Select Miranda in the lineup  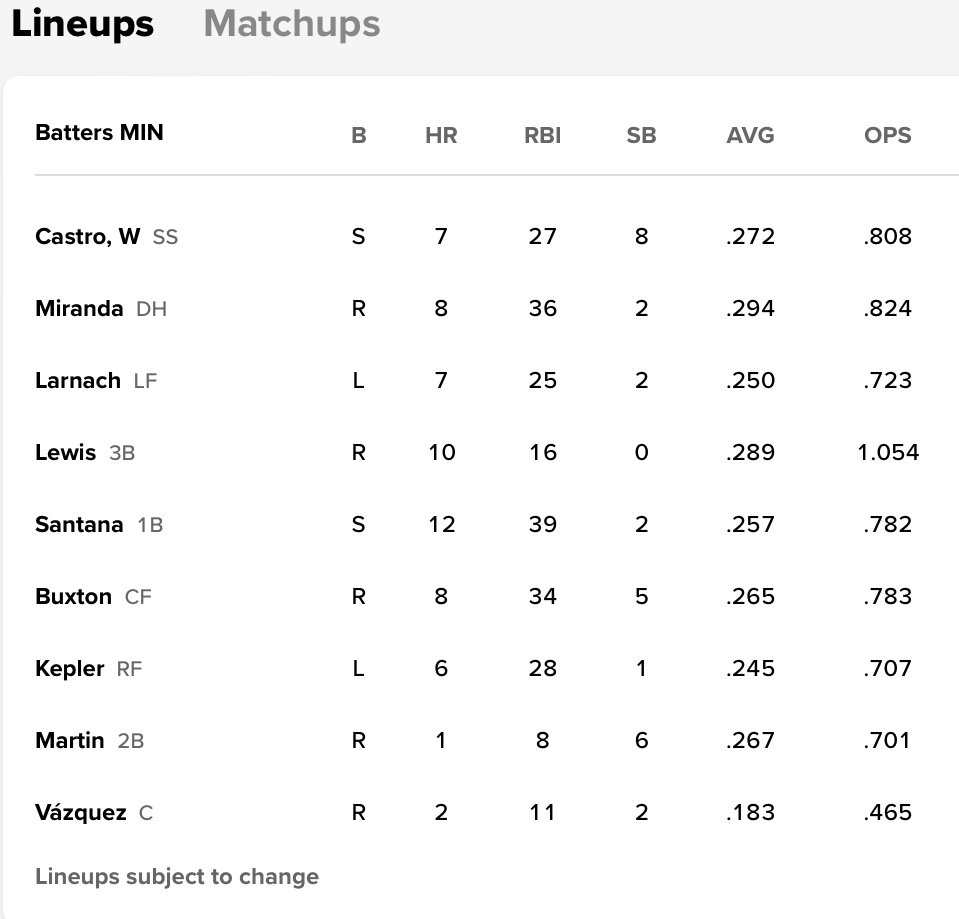[79, 309]
